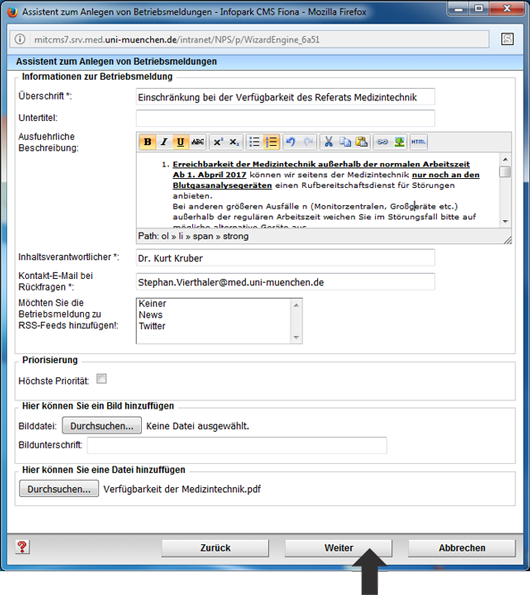
Task: Toggle underline formatting button
Action: pyautogui.click(x=180, y=142)
